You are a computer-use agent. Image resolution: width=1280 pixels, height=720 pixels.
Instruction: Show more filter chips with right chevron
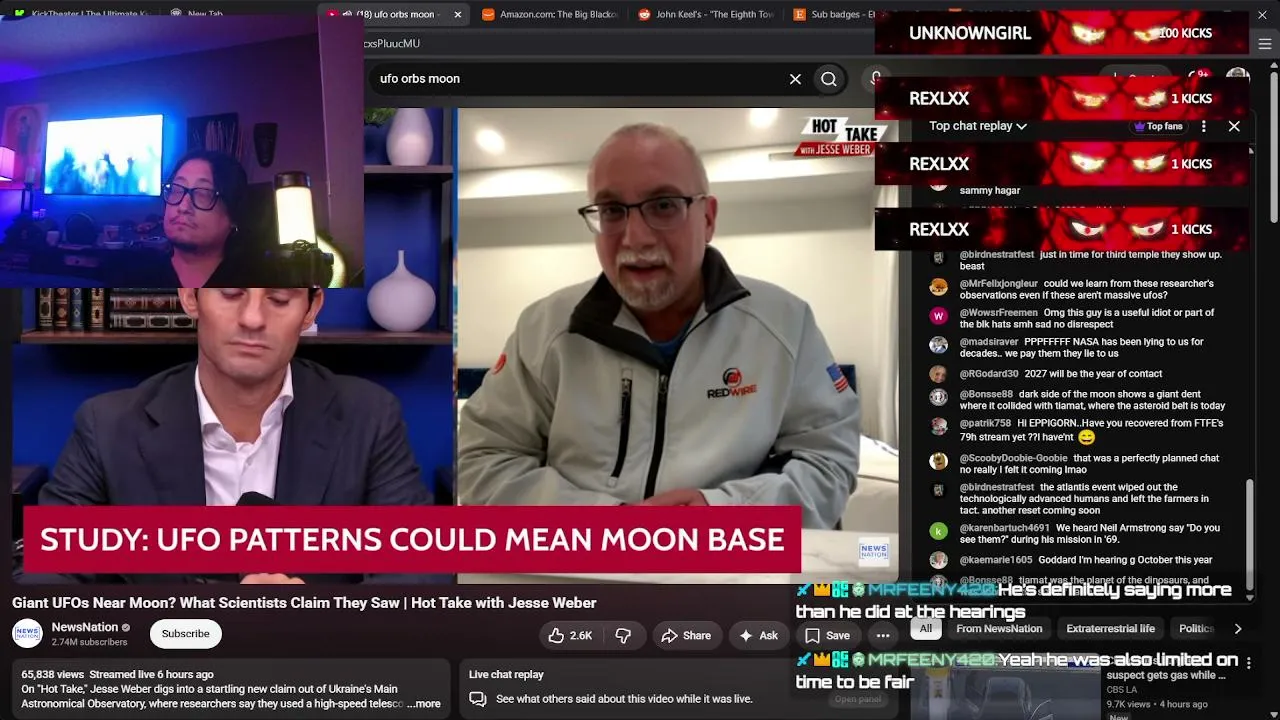[1238, 629]
